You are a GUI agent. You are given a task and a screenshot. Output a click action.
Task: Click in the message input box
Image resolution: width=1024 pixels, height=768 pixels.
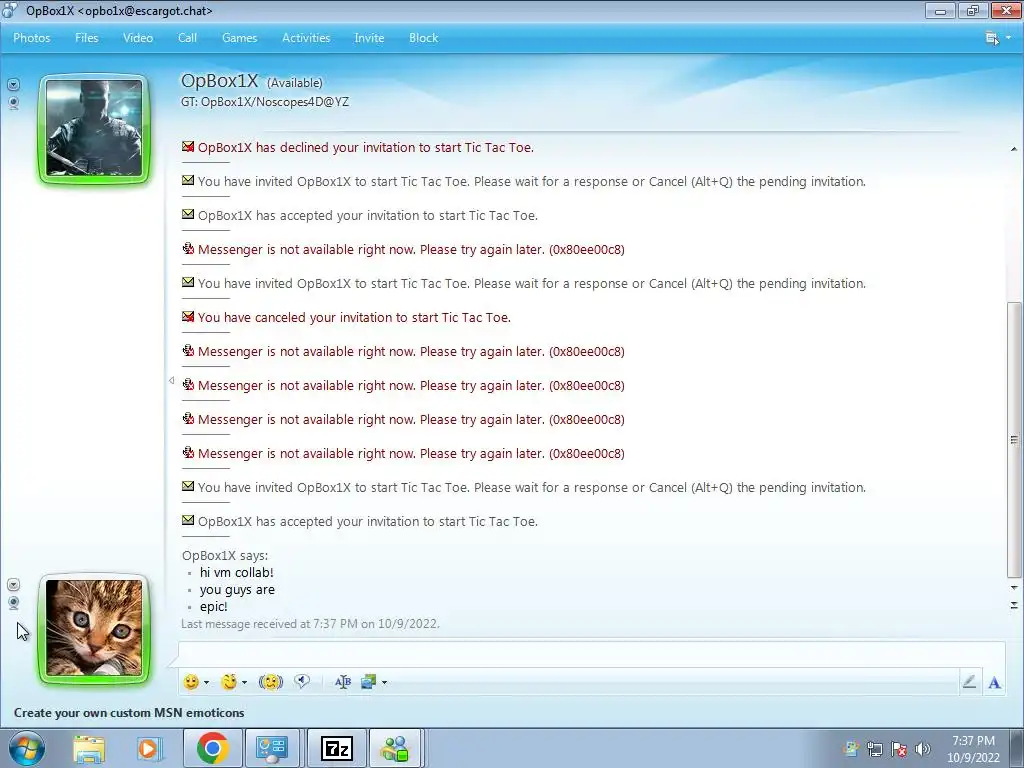[x=591, y=655]
